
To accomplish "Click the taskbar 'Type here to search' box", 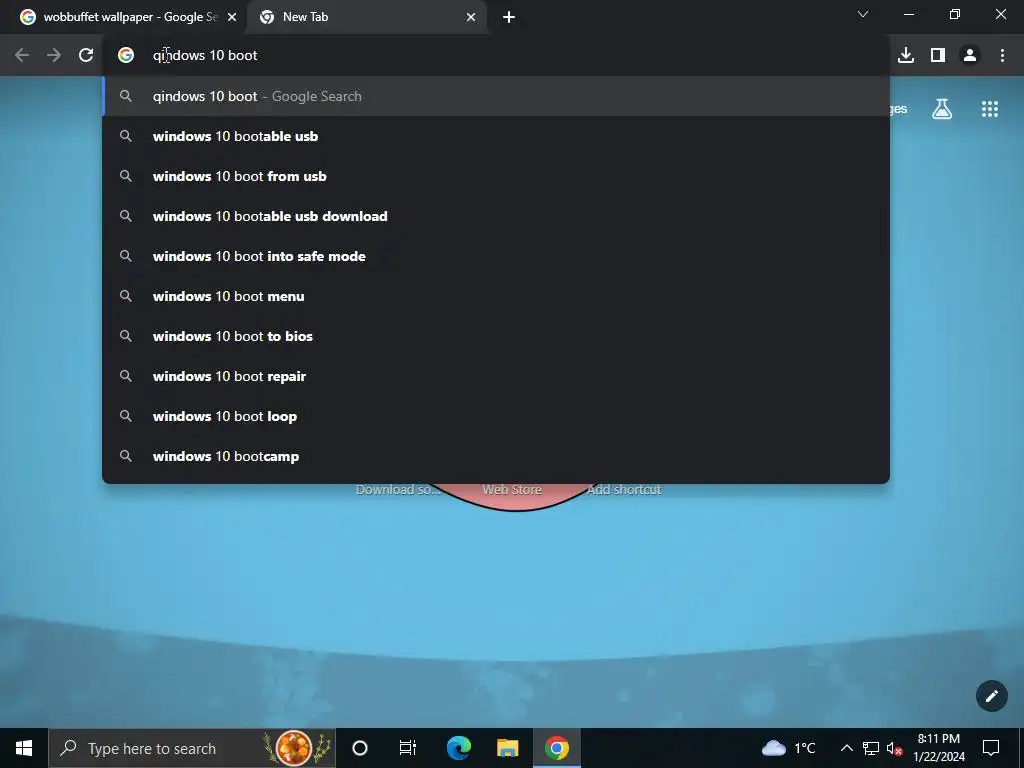I will tap(192, 748).
